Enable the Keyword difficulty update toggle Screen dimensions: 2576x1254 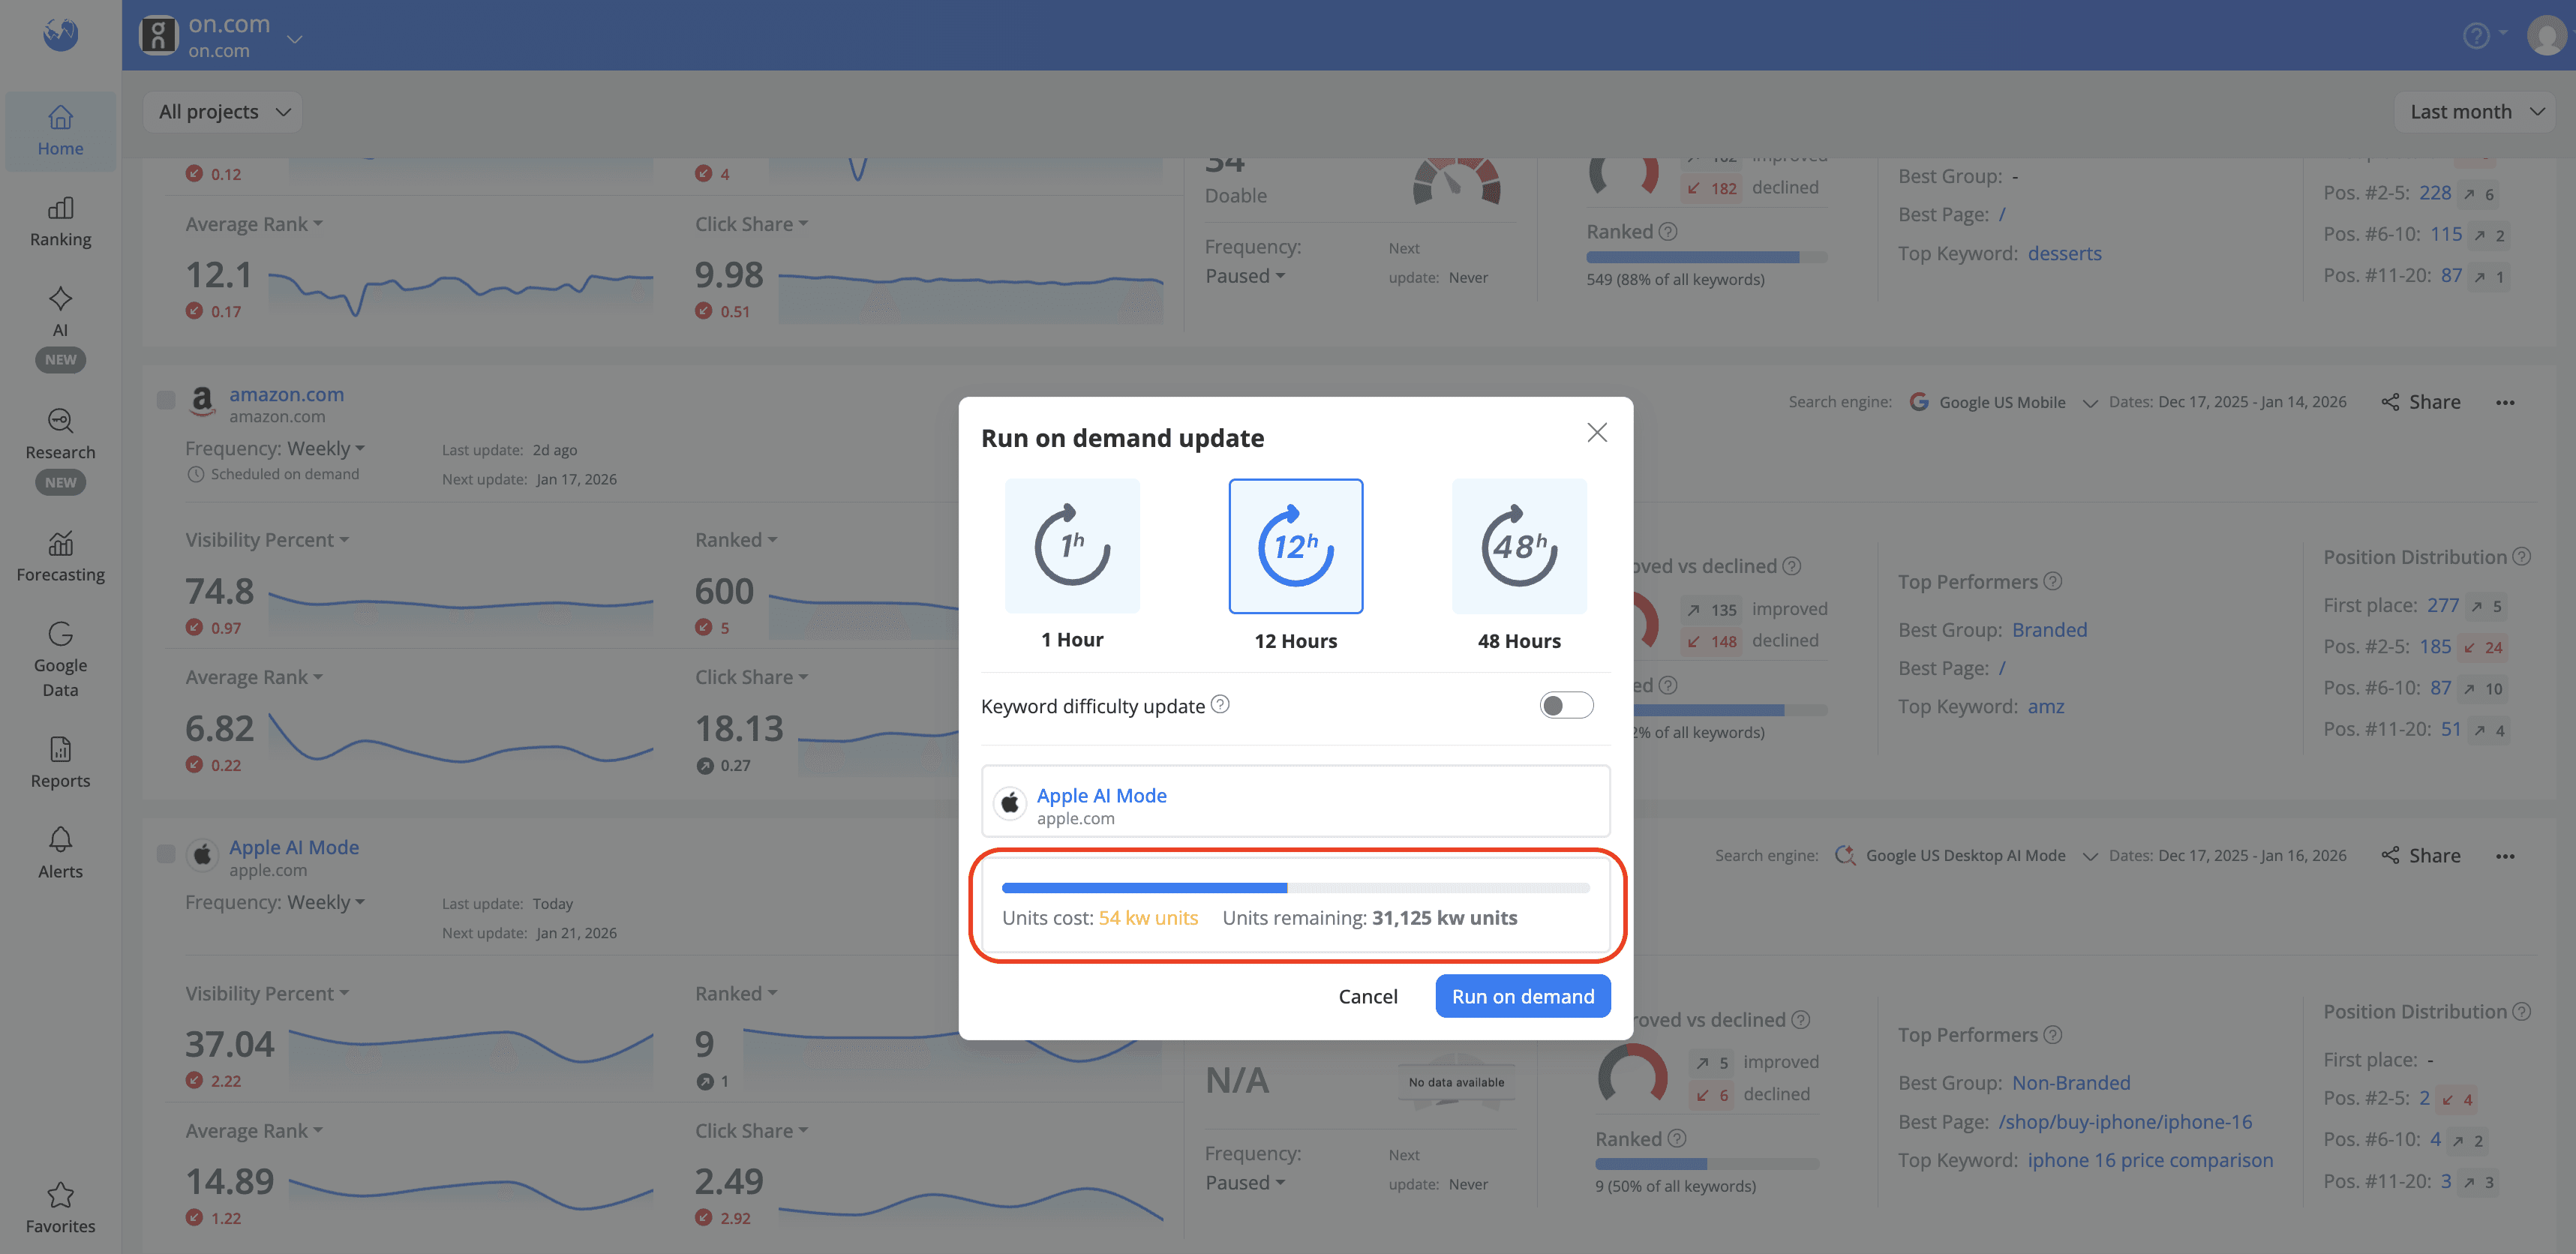(1566, 705)
